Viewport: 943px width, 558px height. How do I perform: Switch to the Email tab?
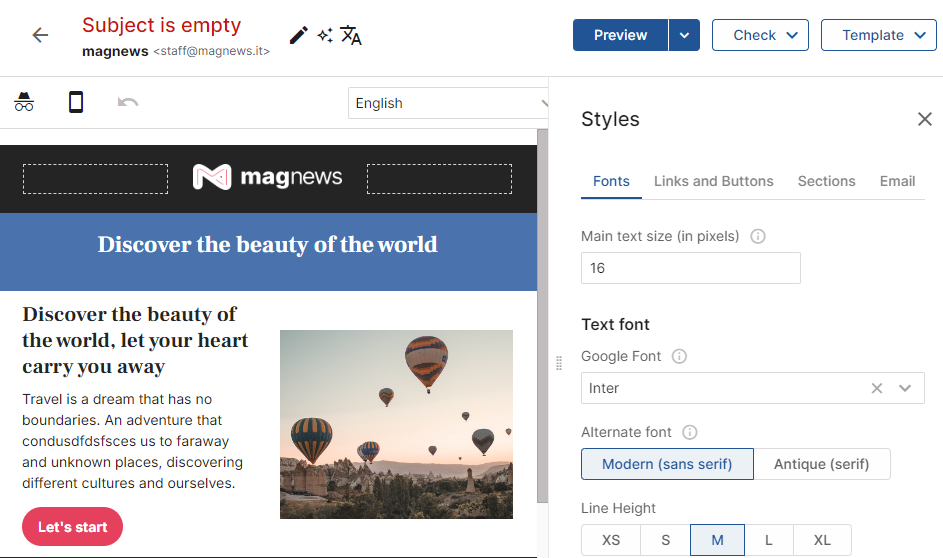(x=897, y=181)
